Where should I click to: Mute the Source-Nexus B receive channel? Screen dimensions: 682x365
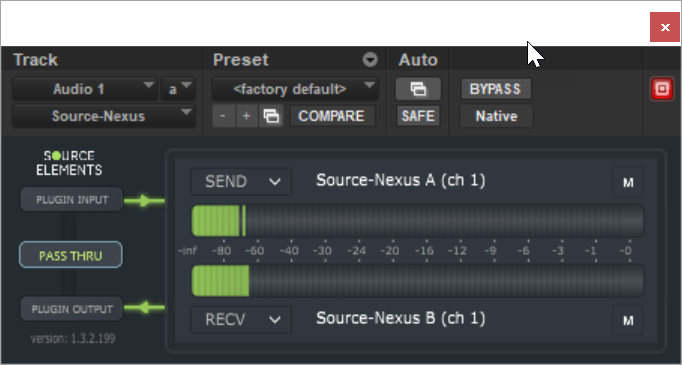(628, 320)
